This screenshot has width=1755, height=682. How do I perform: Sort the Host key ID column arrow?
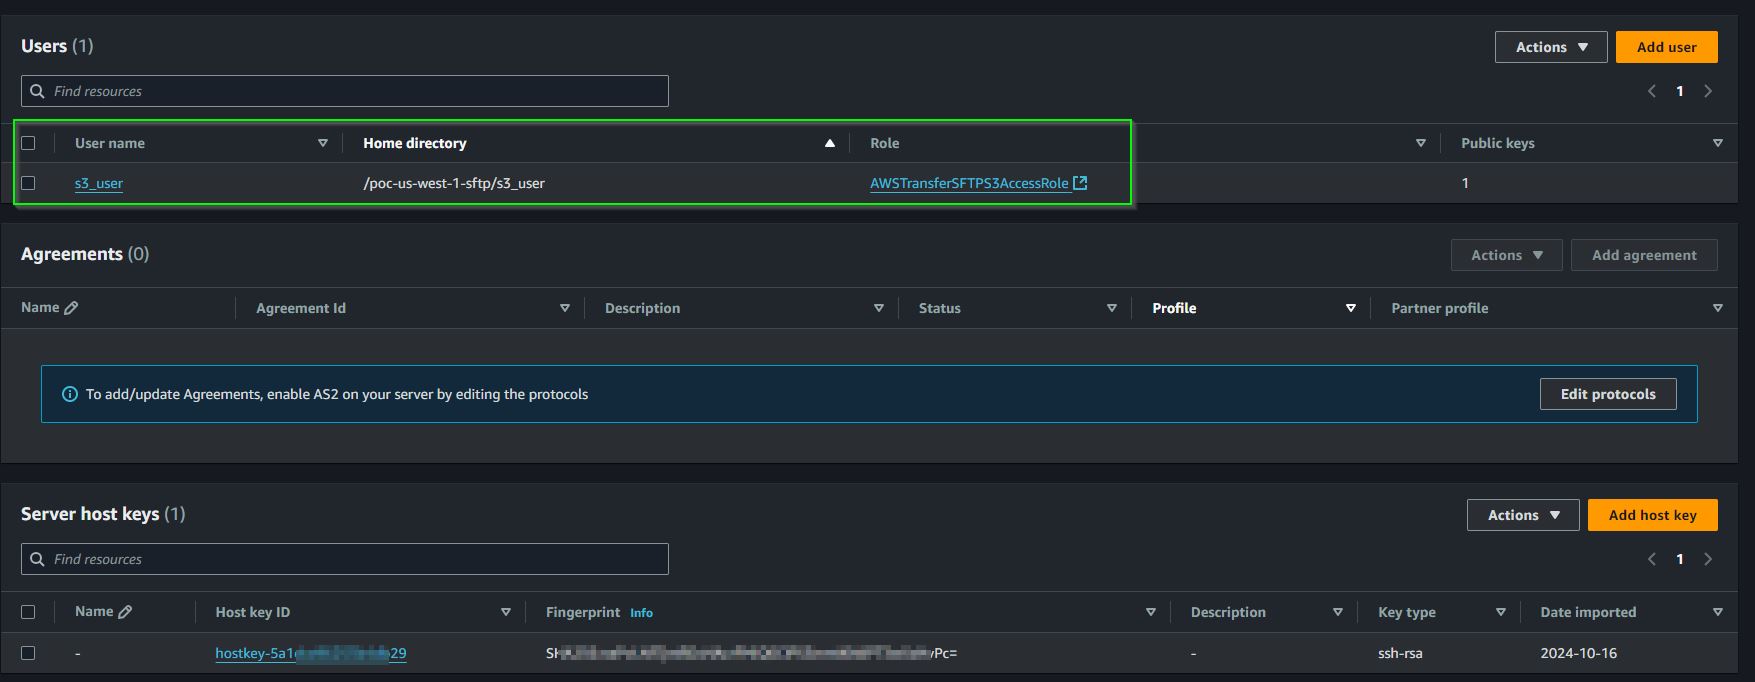505,612
